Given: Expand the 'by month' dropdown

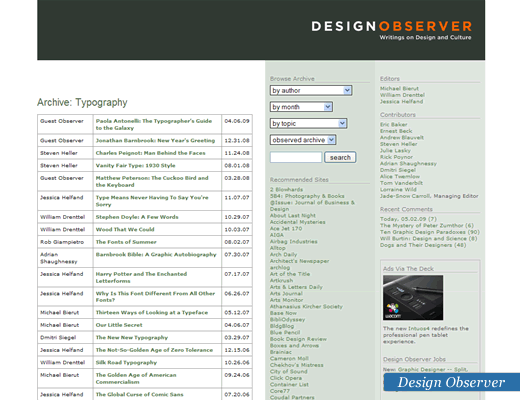Looking at the screenshot, I should pyautogui.click(x=301, y=107).
